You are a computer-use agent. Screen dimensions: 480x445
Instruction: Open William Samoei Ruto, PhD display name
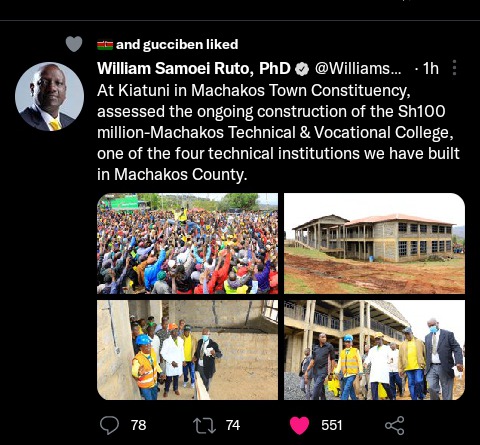[194, 69]
